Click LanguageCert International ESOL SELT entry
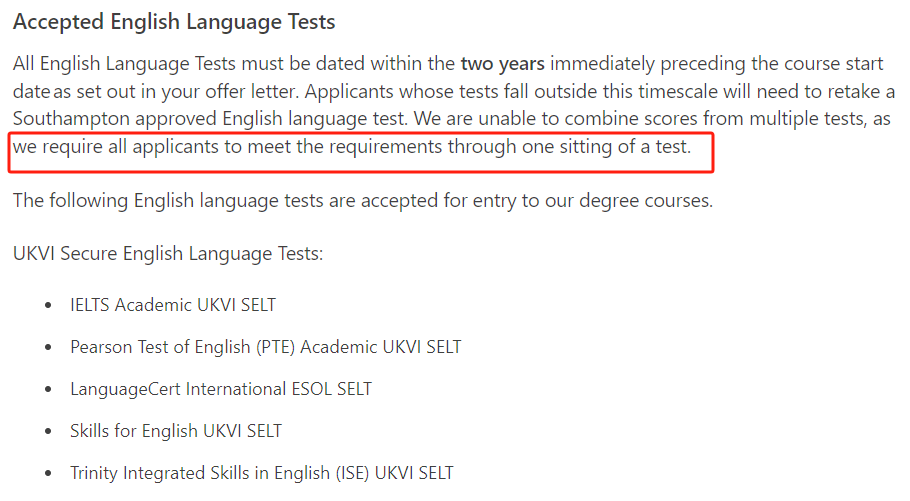This screenshot has width=910, height=501. (221, 389)
